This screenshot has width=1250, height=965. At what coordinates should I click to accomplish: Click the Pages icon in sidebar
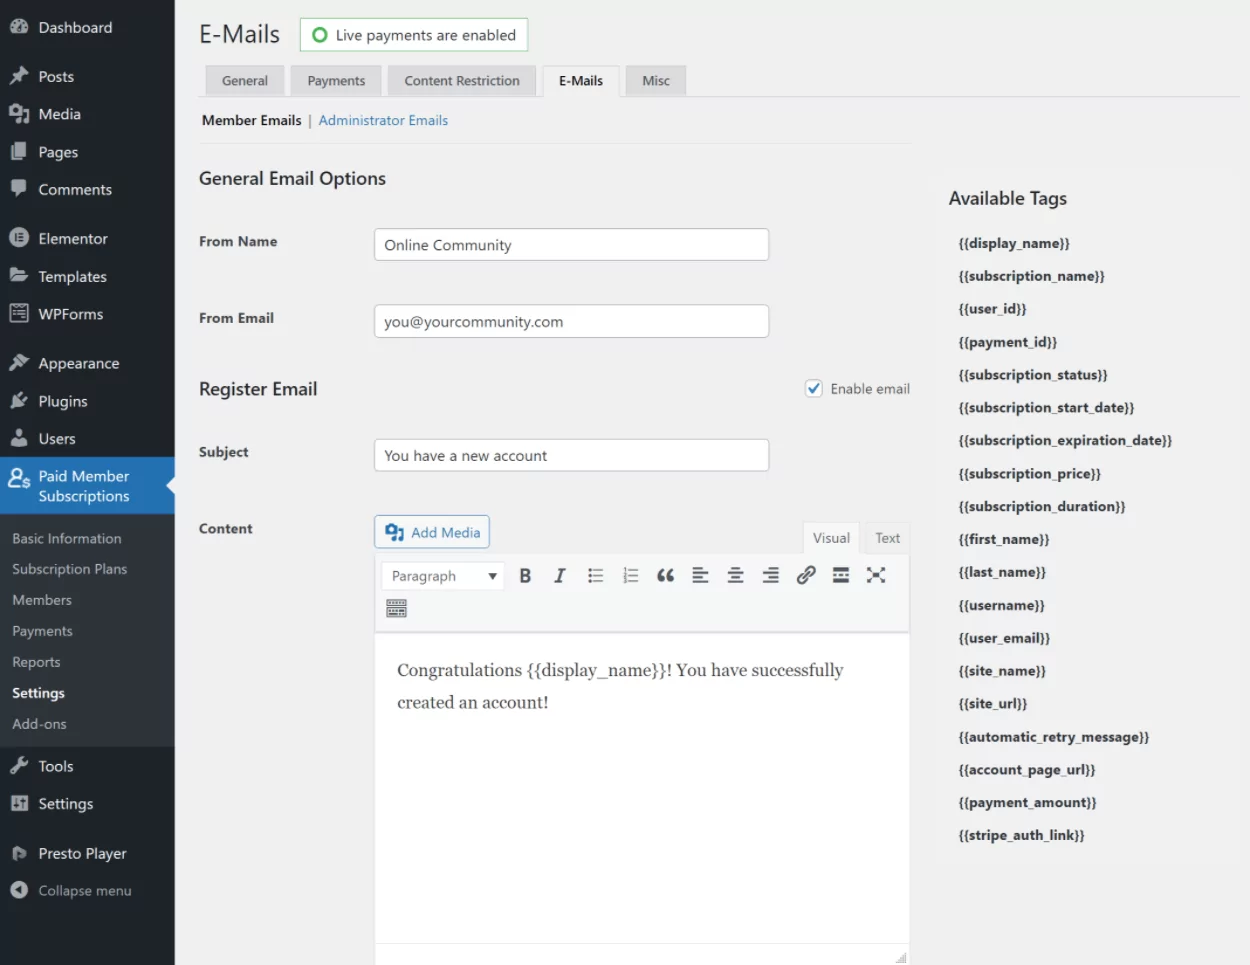click(x=19, y=152)
